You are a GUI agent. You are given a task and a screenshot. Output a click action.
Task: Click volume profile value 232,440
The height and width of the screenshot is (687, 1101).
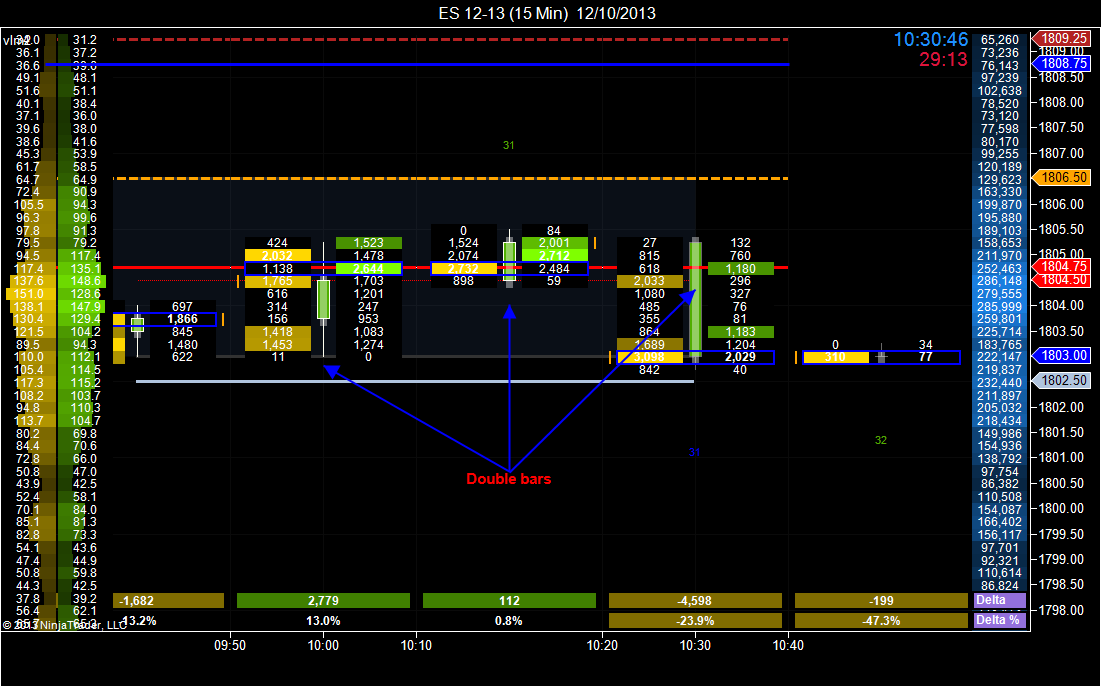point(1001,382)
